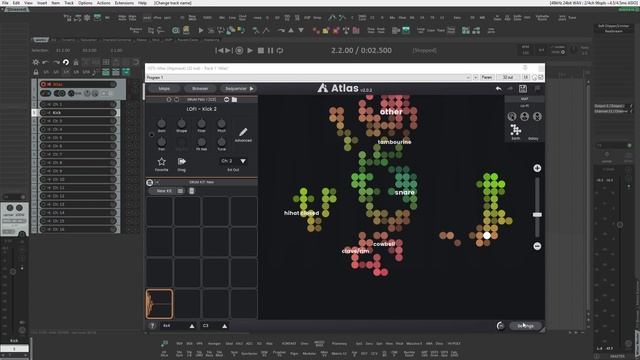The width and height of the screenshot is (640, 360).
Task: Go to project start in transport
Action: (x=219, y=51)
